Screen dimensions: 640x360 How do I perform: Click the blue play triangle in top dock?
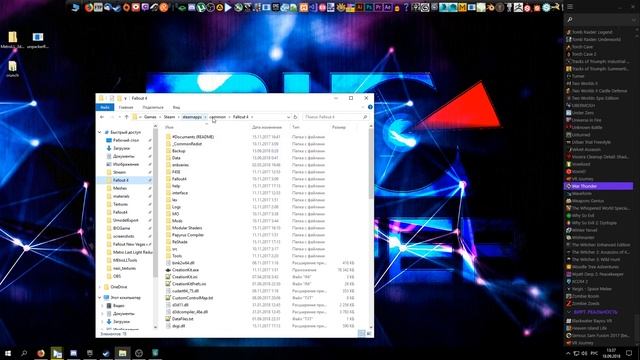pyautogui.click(x=228, y=7)
